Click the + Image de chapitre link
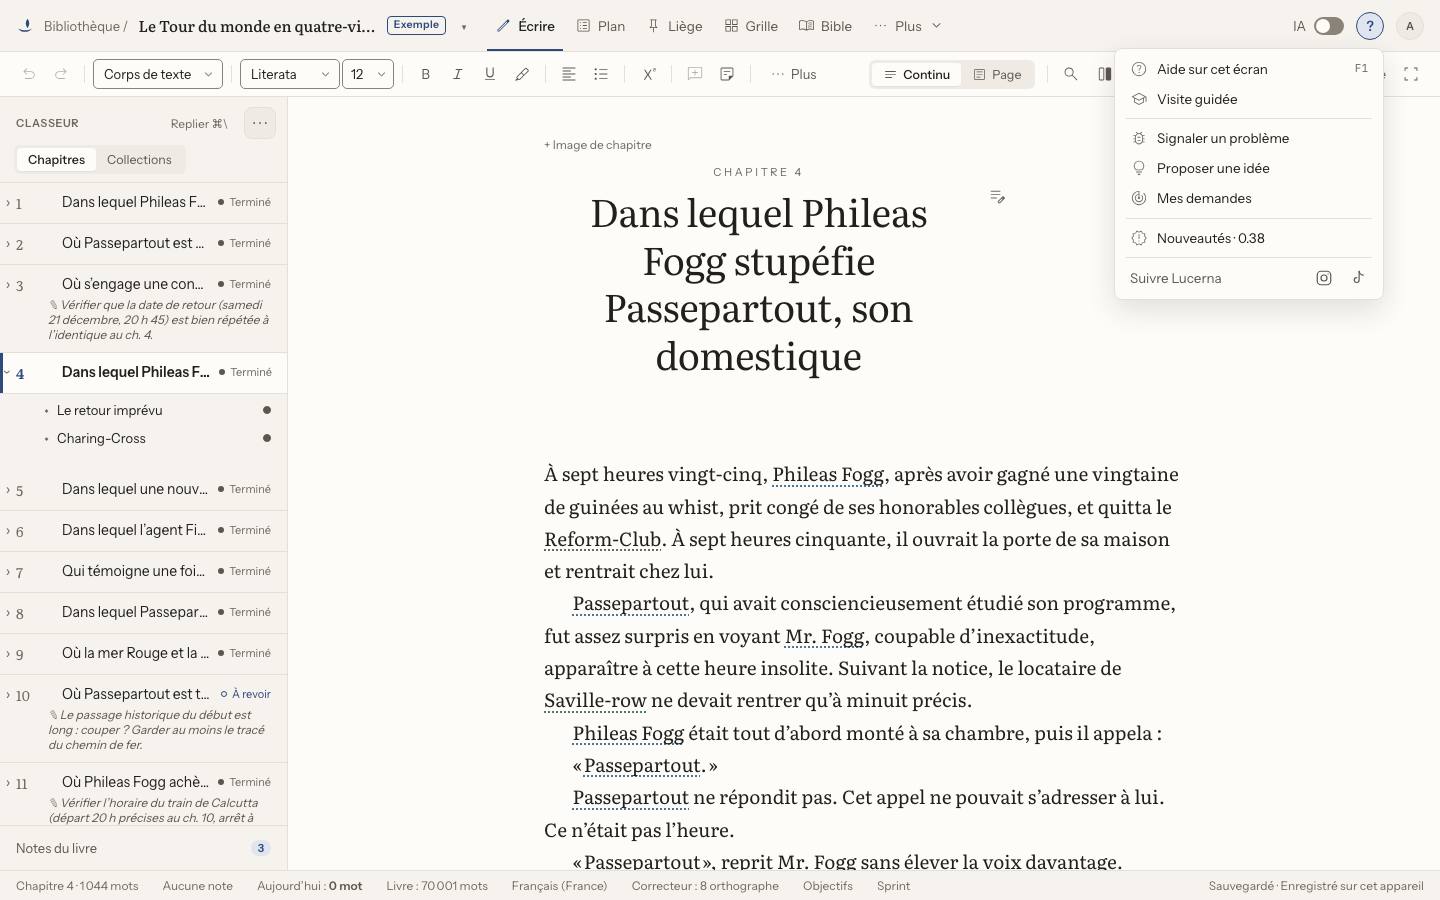 (x=598, y=145)
